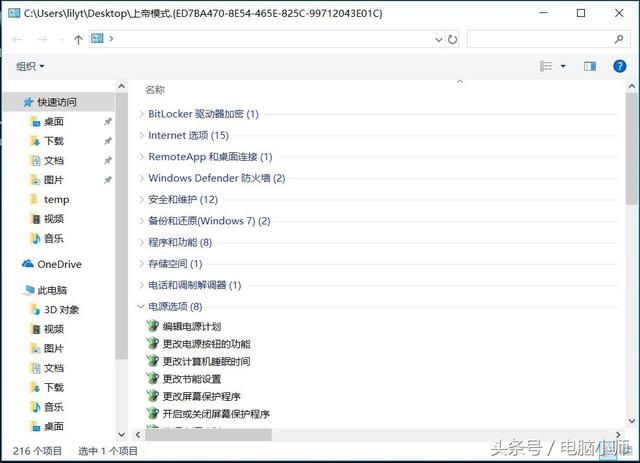Image resolution: width=640 pixels, height=463 pixels.
Task: Open the pinned 下载 folder under quick access
Action: click(53, 141)
